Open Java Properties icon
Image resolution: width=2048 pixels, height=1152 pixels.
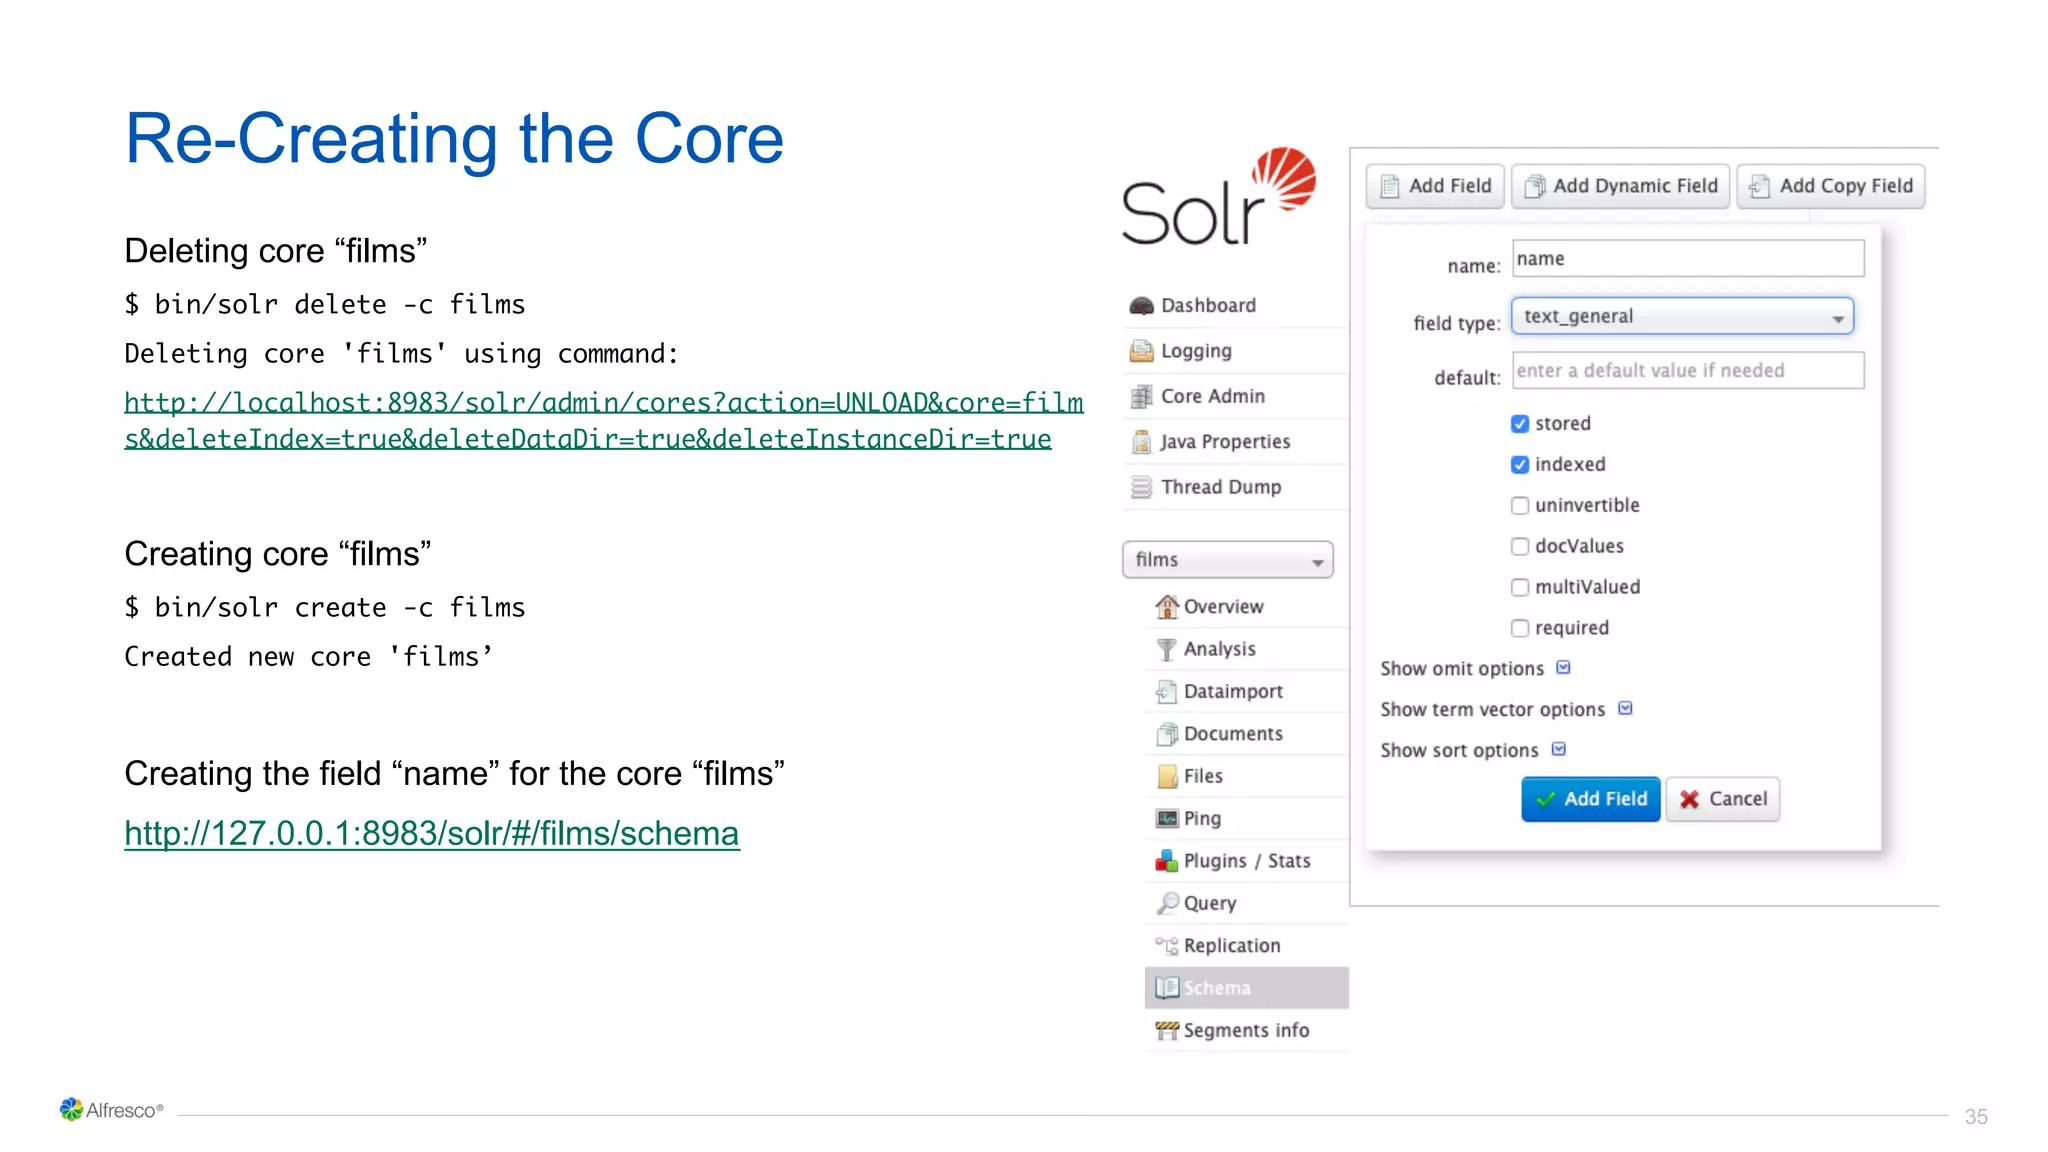[x=1141, y=442]
